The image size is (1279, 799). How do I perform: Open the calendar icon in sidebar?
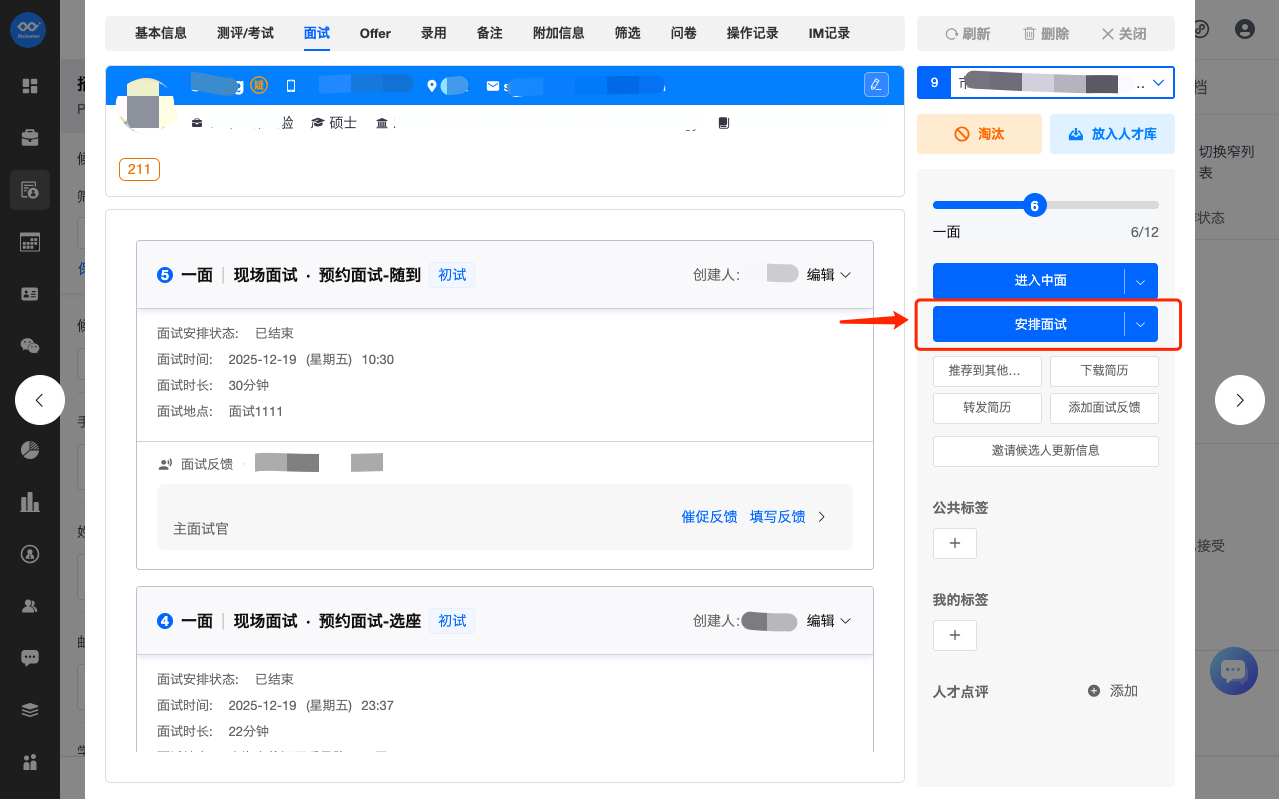pos(30,242)
